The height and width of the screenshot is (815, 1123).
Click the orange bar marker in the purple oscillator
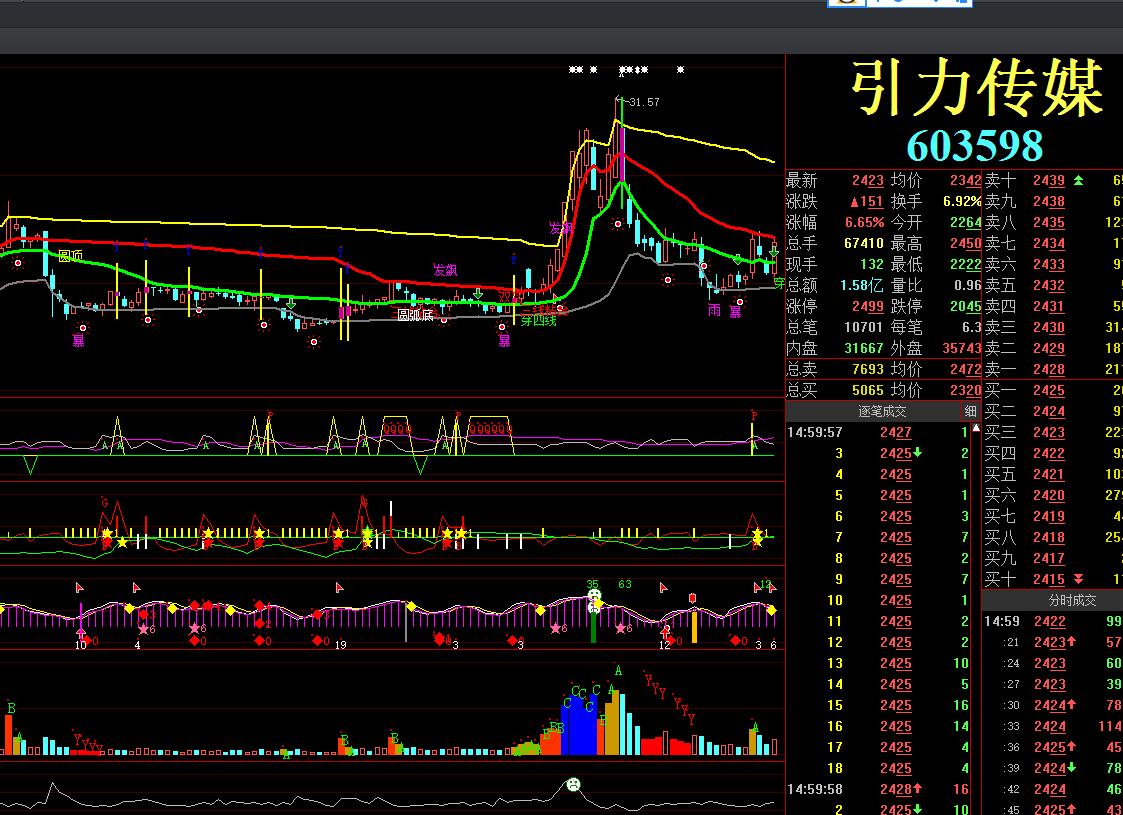click(x=694, y=625)
